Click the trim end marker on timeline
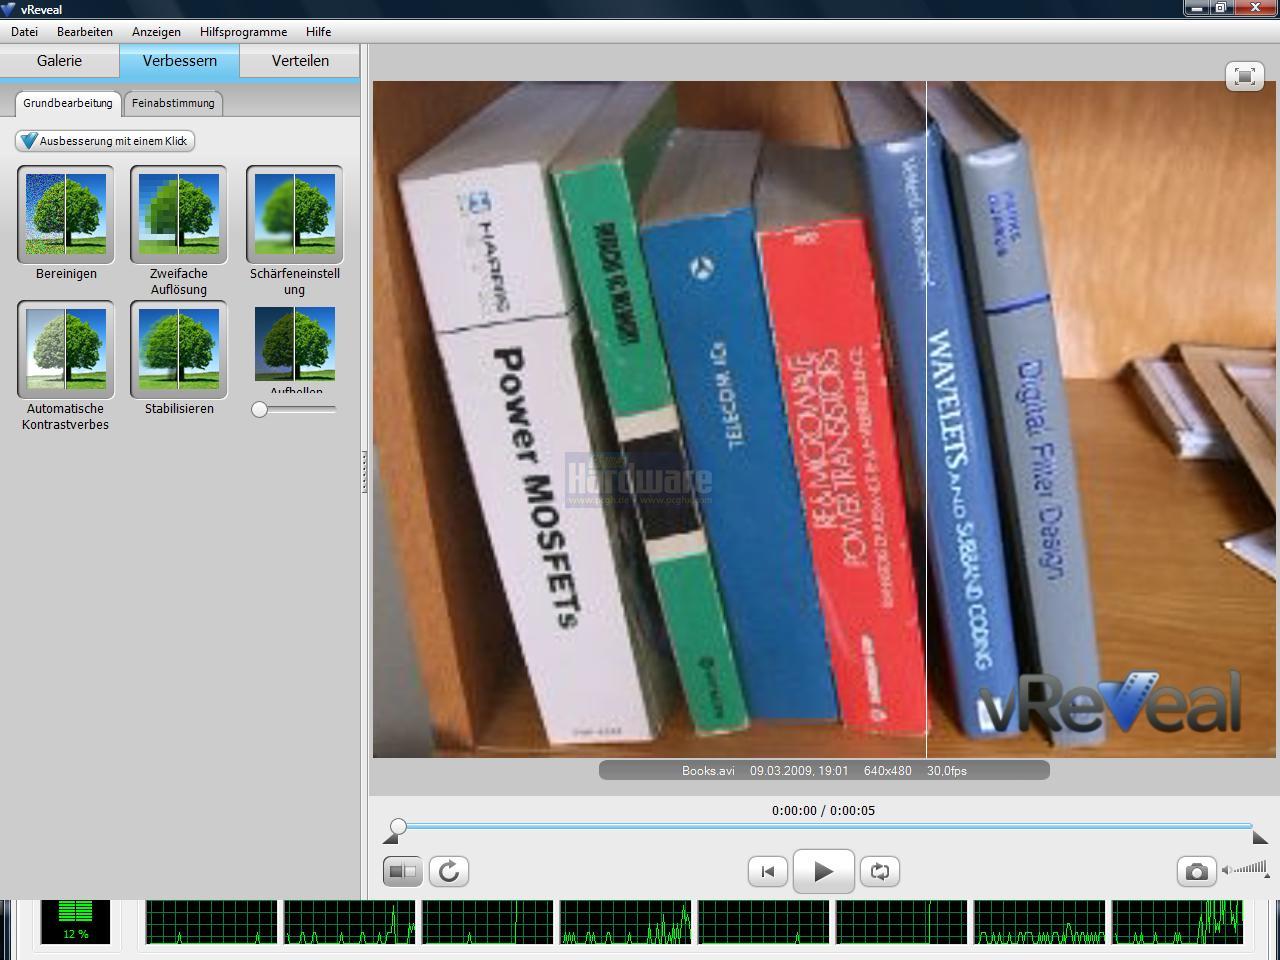 (x=1260, y=838)
